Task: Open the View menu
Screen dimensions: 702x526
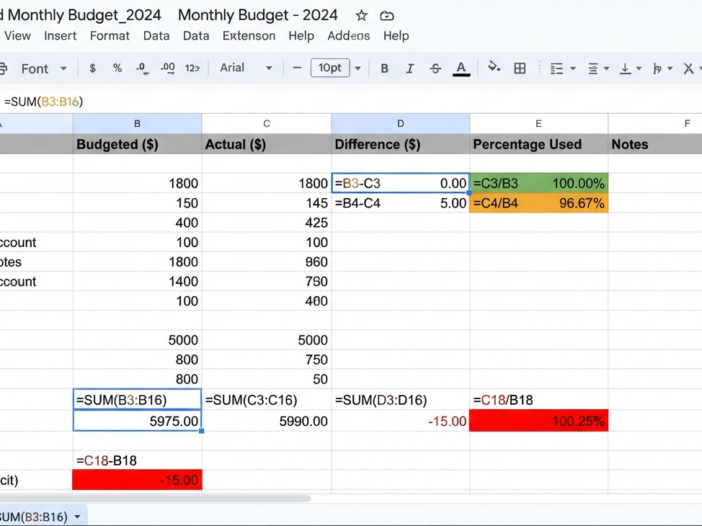Action: click(x=17, y=36)
